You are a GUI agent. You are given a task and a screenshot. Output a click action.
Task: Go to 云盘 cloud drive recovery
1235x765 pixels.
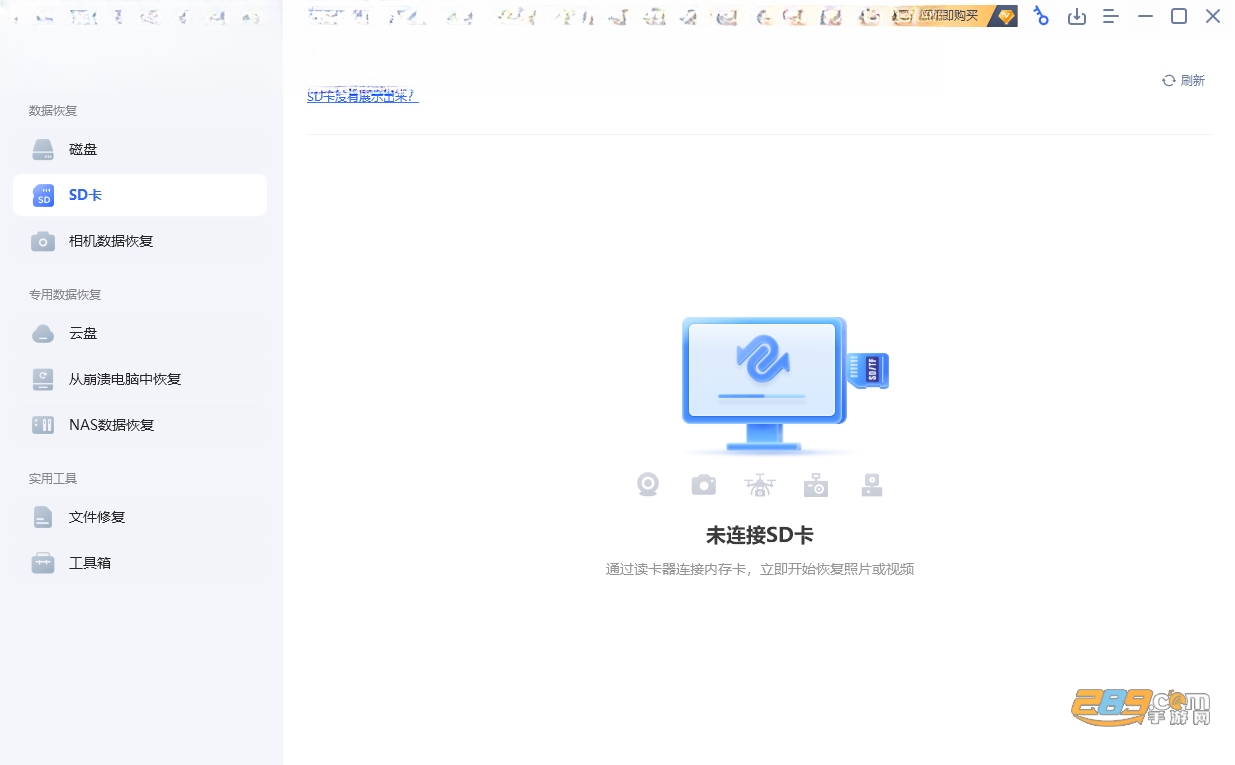(x=140, y=333)
